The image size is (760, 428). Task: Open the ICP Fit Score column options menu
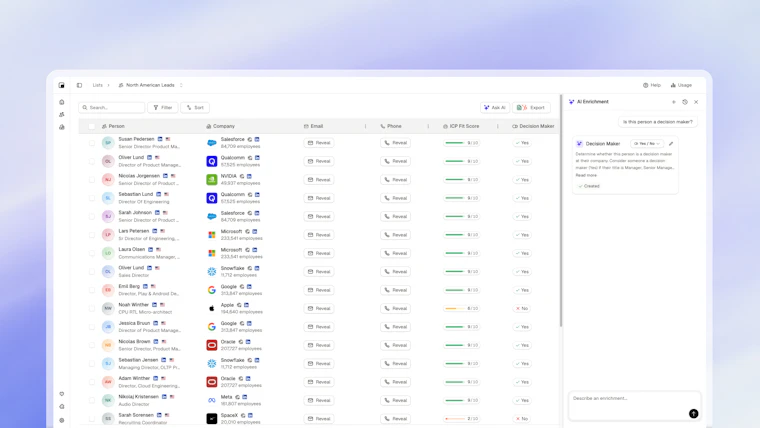[498, 127]
